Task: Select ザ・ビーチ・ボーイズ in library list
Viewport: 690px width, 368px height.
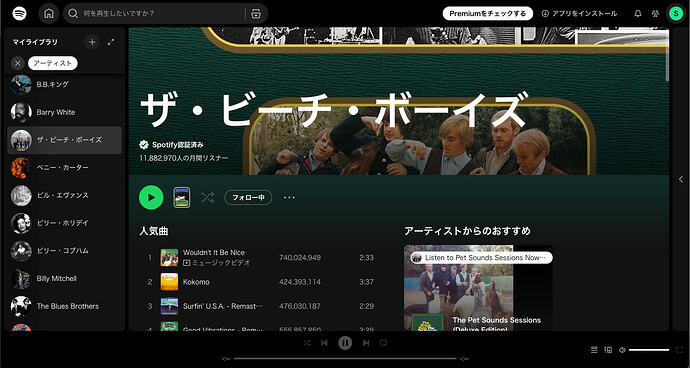Action: [64, 140]
